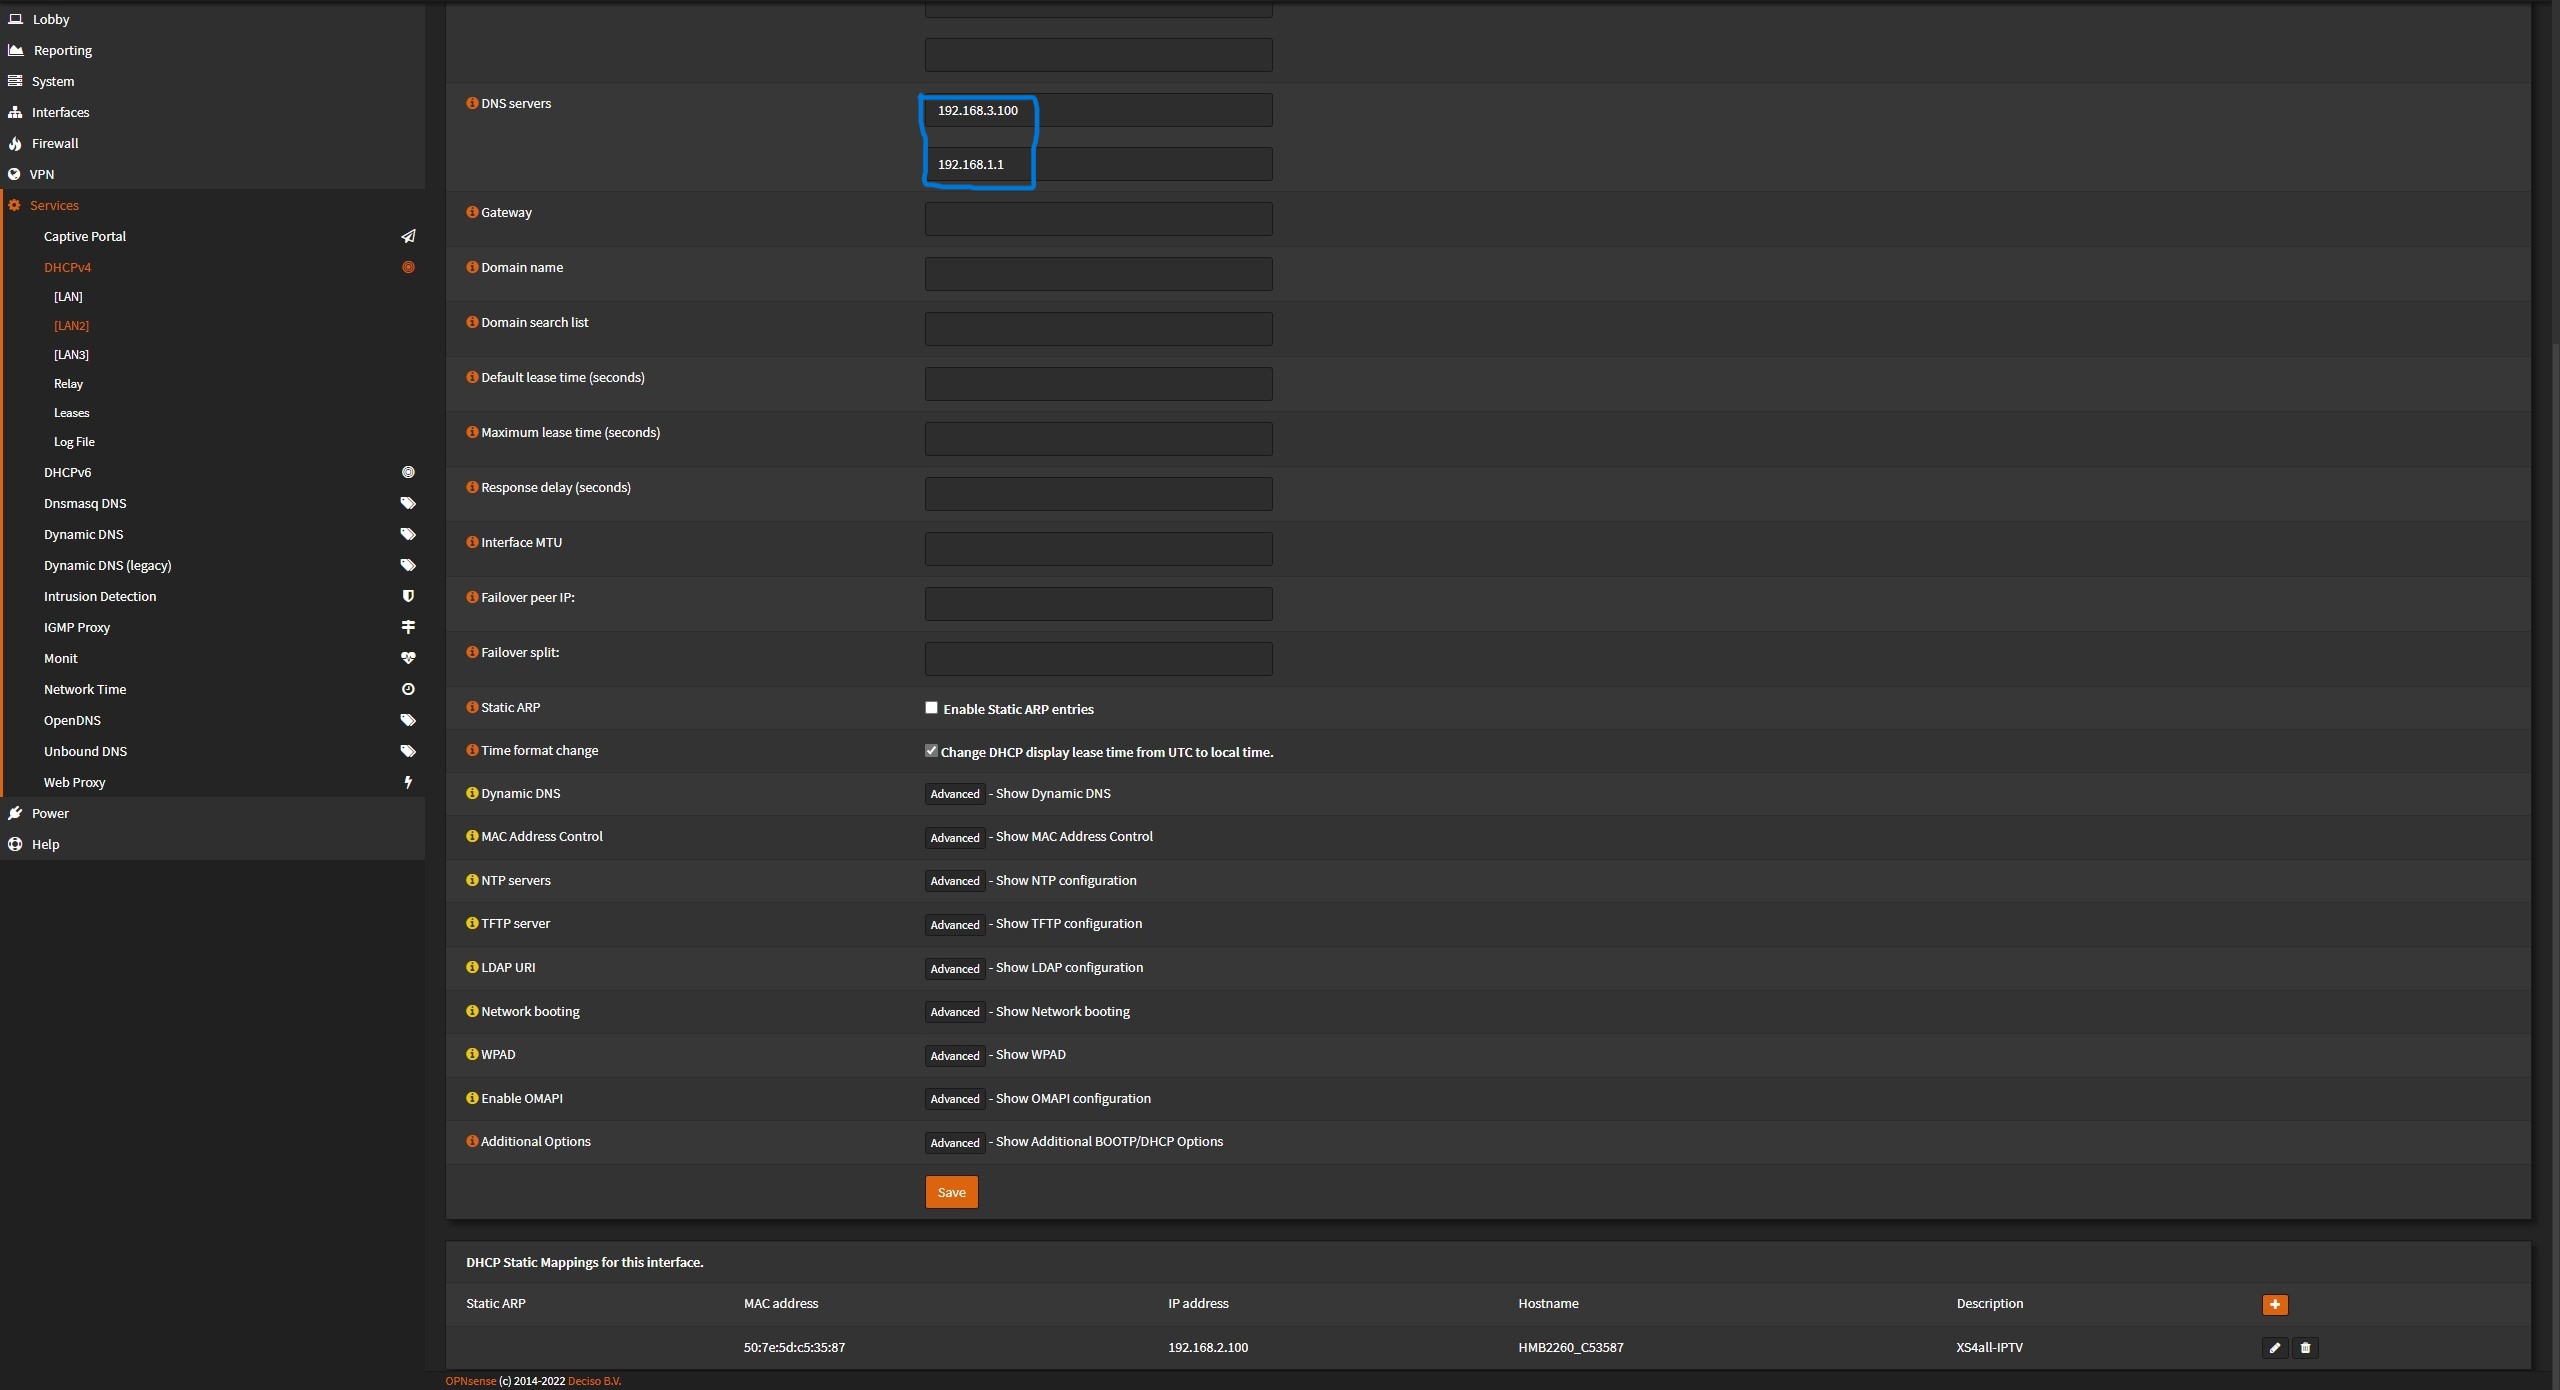Screen dimensions: 2560x1390
Task: Open the Firewall menu in the sidebar
Action: click(x=55, y=143)
